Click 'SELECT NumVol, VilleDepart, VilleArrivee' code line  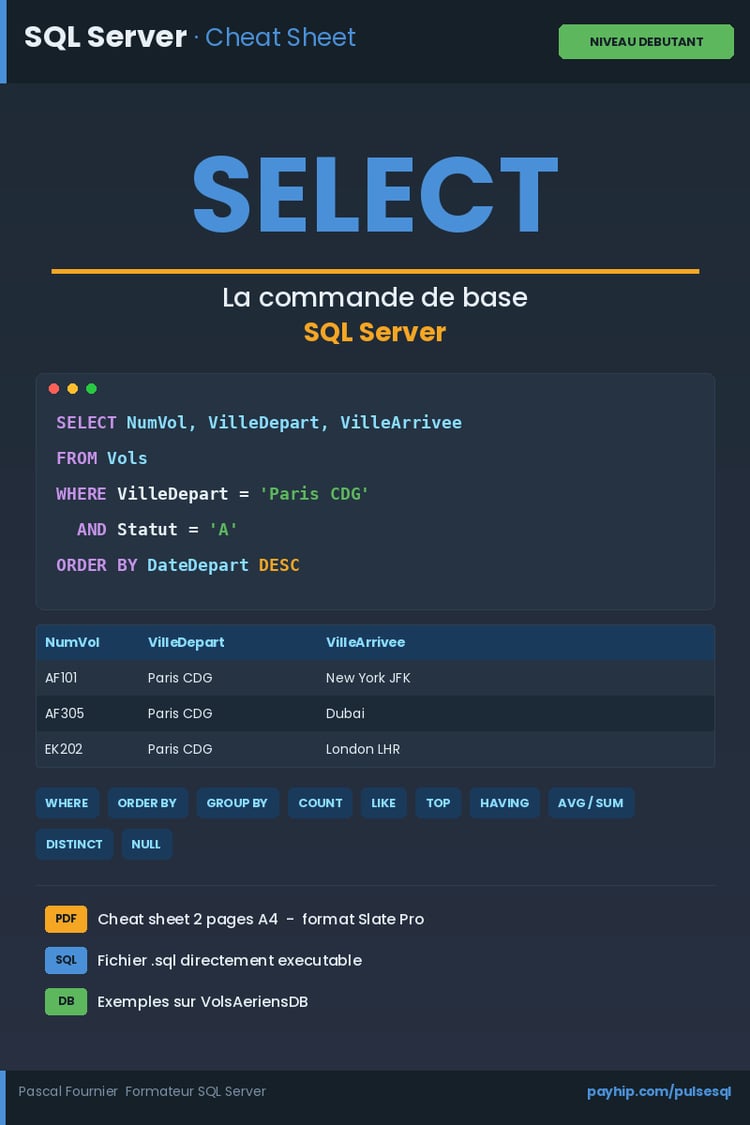259,423
